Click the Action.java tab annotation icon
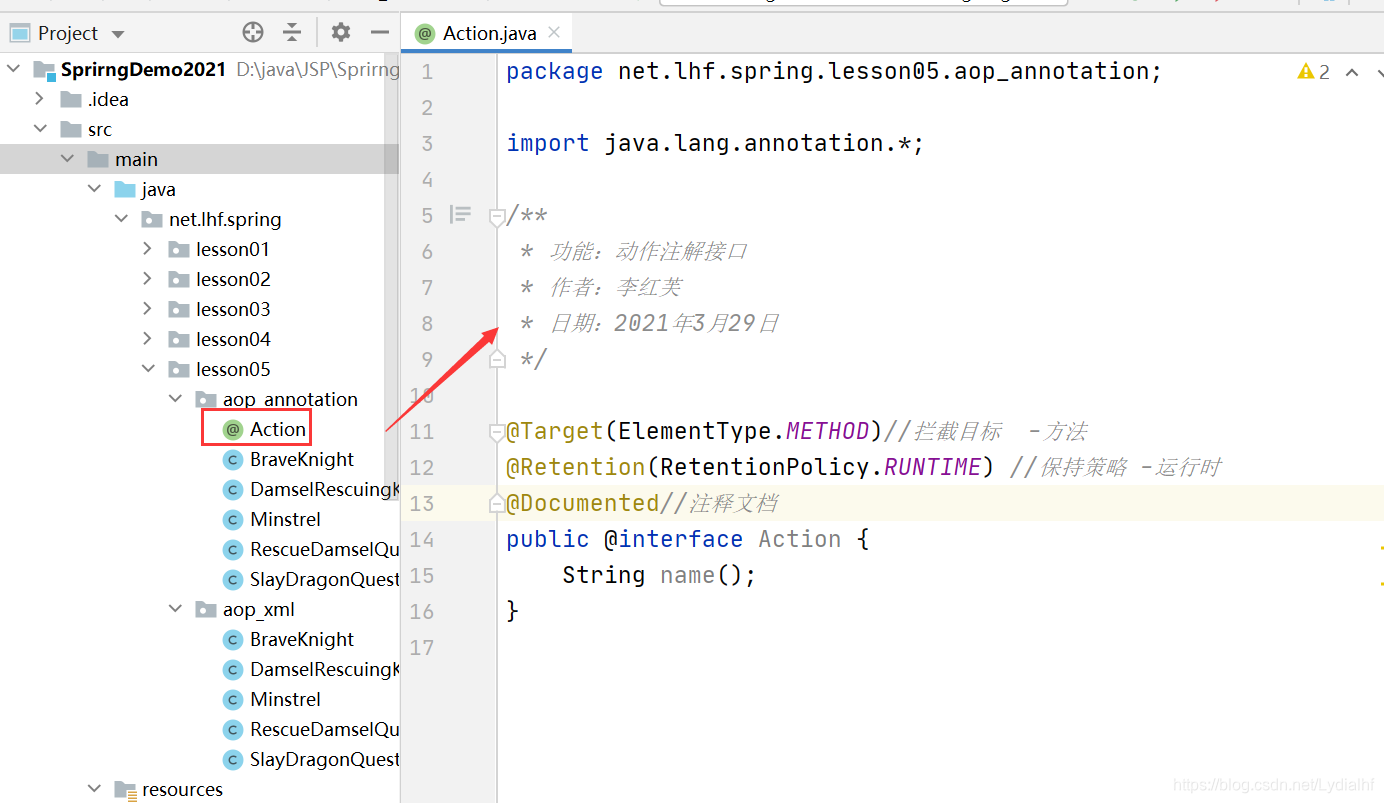 click(425, 33)
